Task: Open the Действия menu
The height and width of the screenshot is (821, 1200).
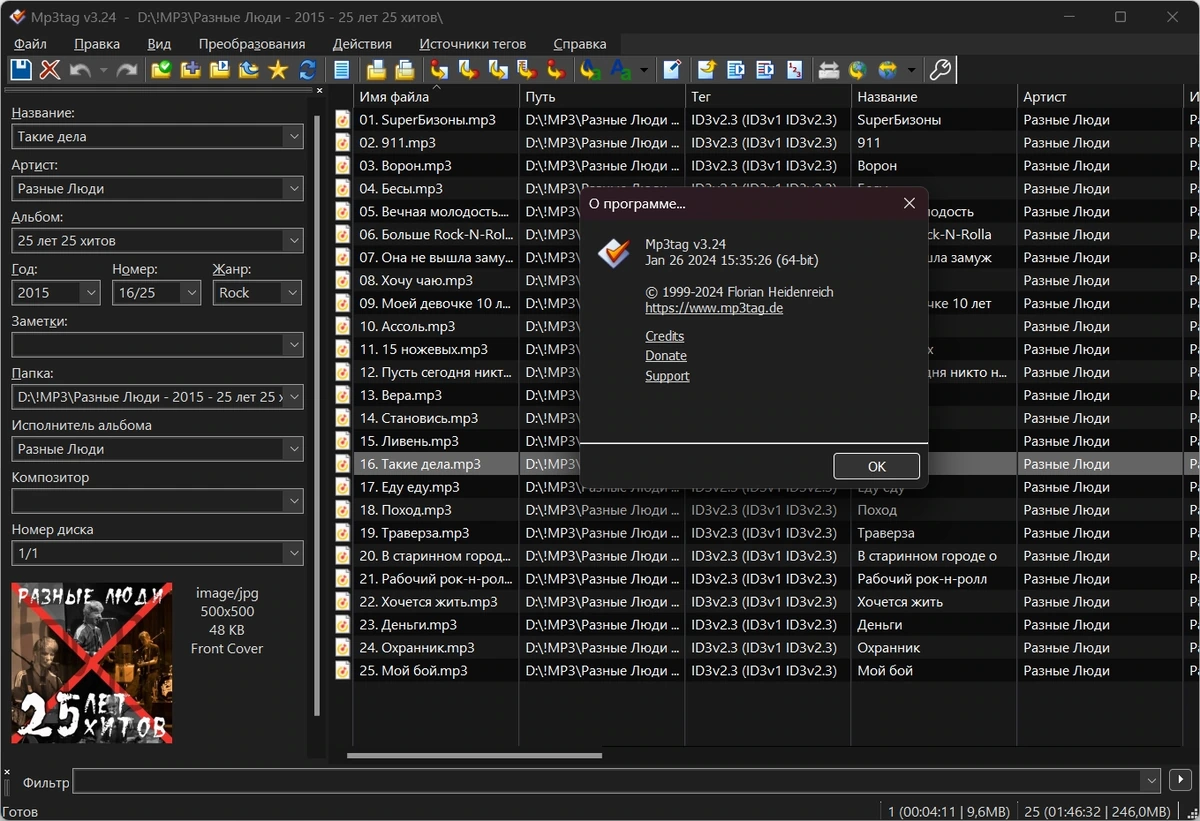Action: pyautogui.click(x=362, y=44)
